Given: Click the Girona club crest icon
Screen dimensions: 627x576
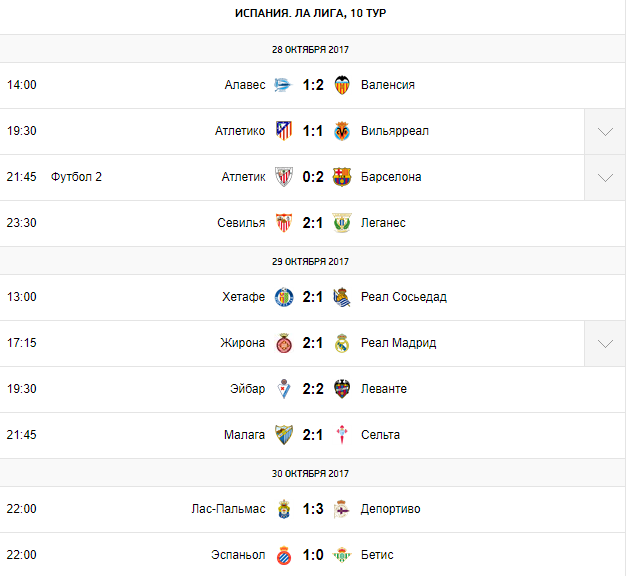Looking at the screenshot, I should coord(284,343).
